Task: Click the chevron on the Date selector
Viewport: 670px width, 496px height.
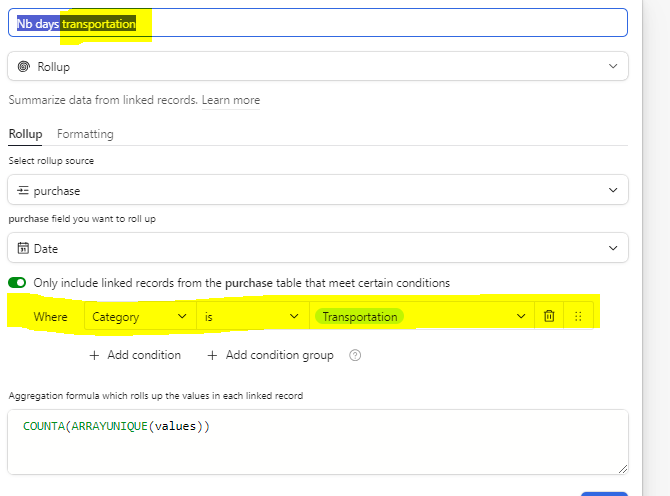Action: click(613, 248)
